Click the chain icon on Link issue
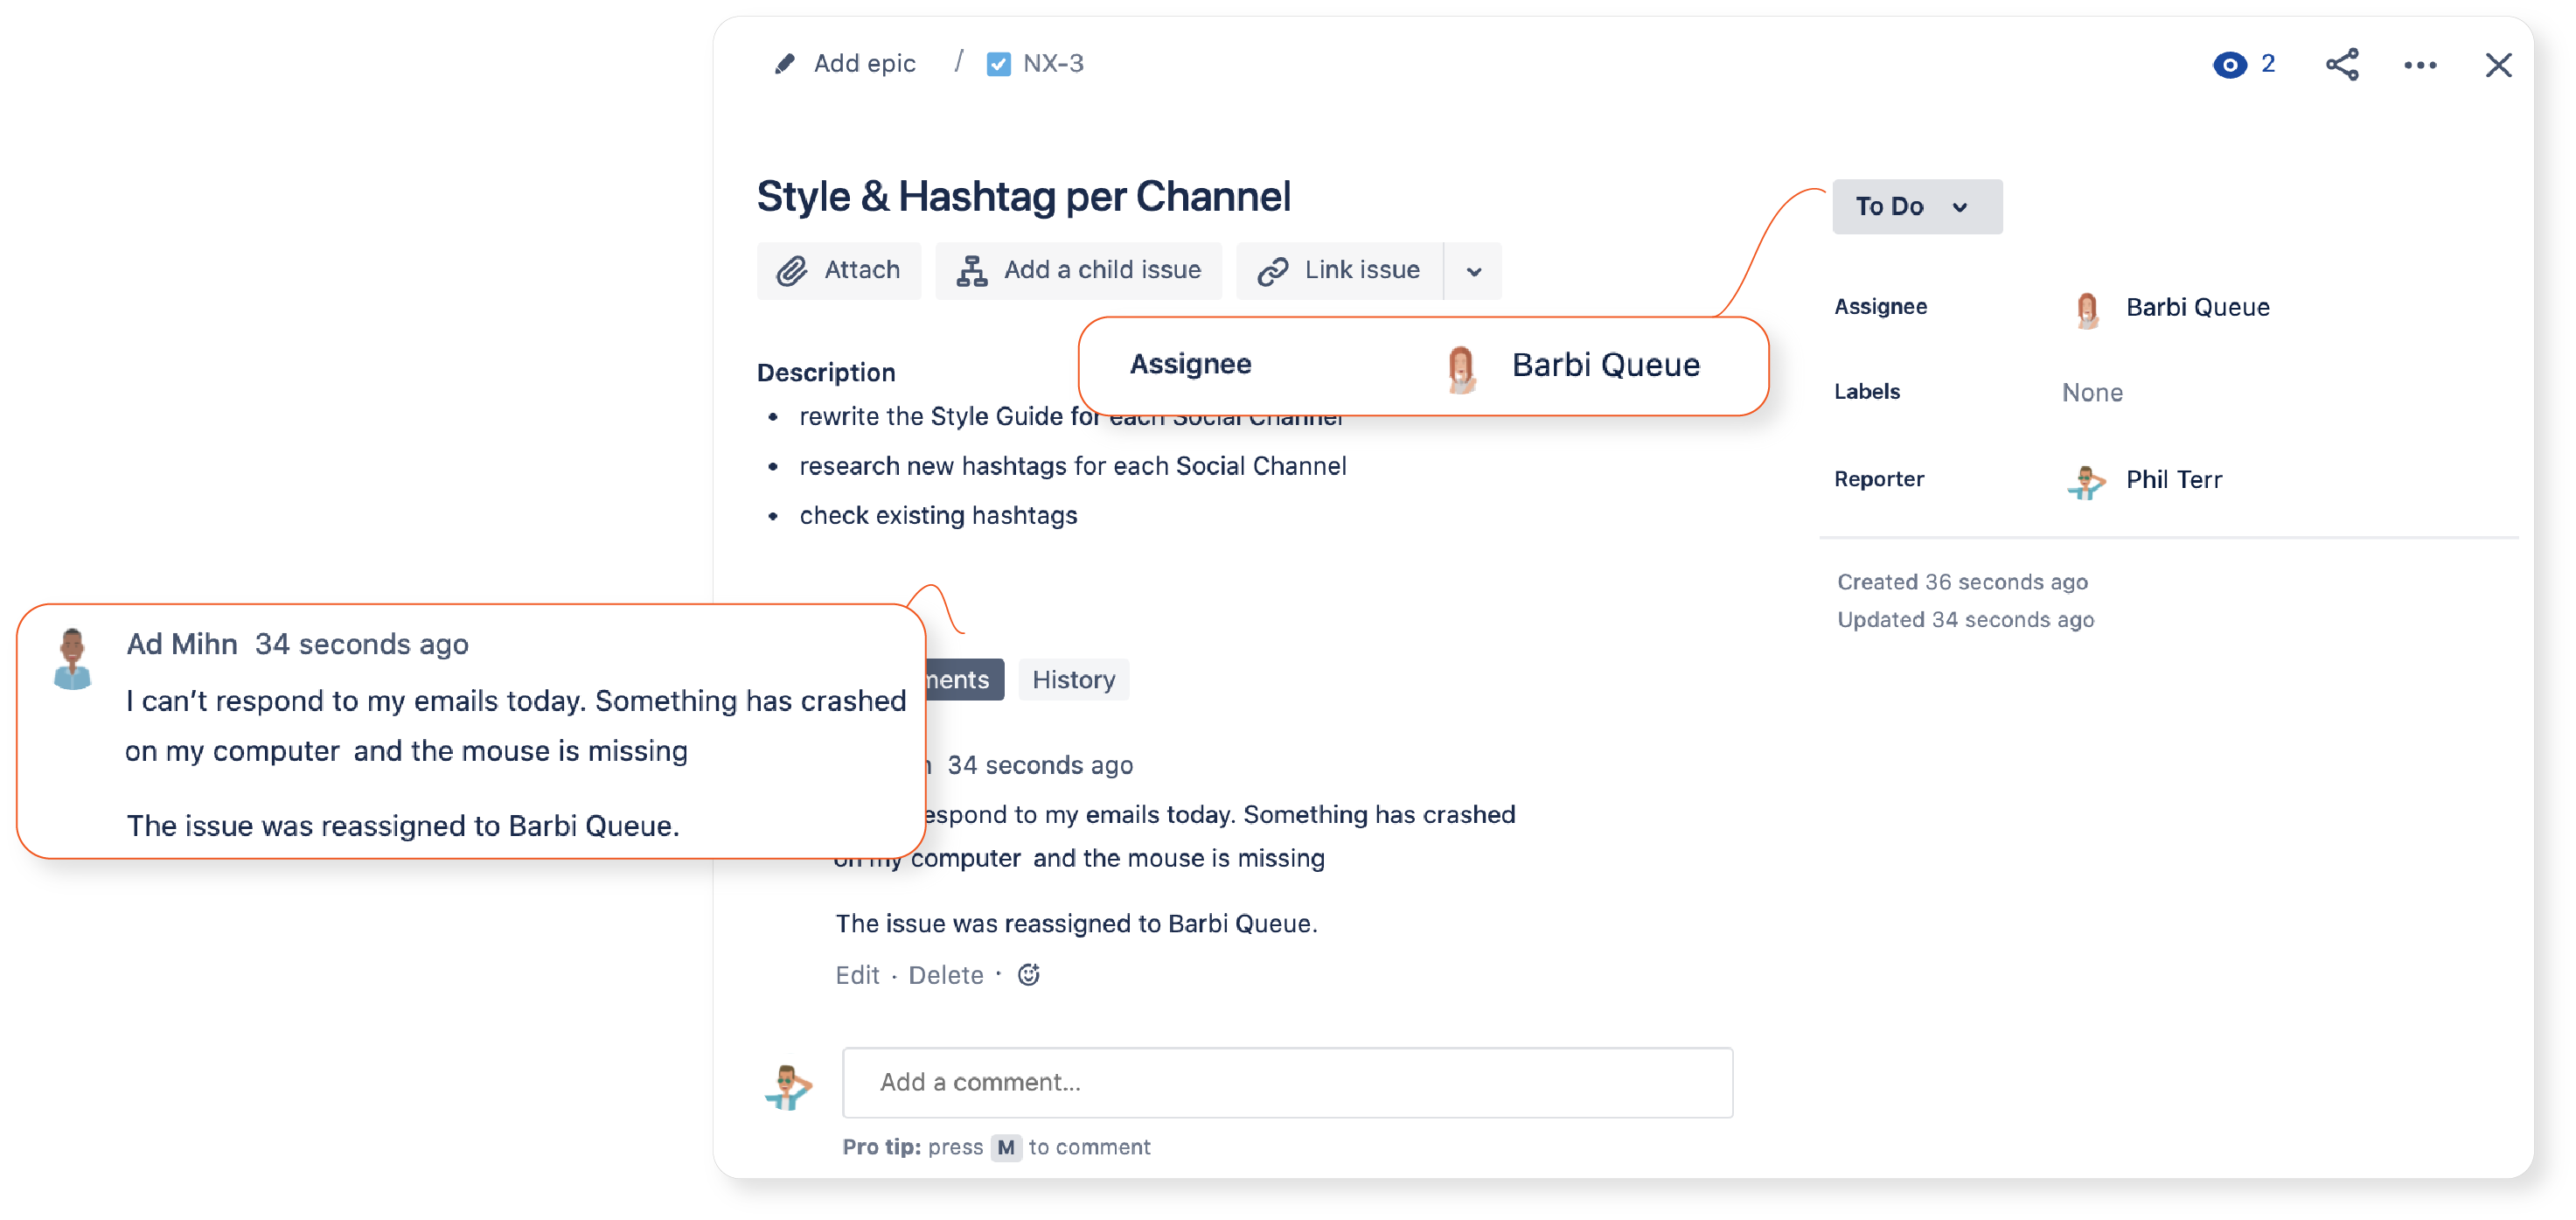Image resolution: width=2576 pixels, height=1220 pixels. (1272, 270)
